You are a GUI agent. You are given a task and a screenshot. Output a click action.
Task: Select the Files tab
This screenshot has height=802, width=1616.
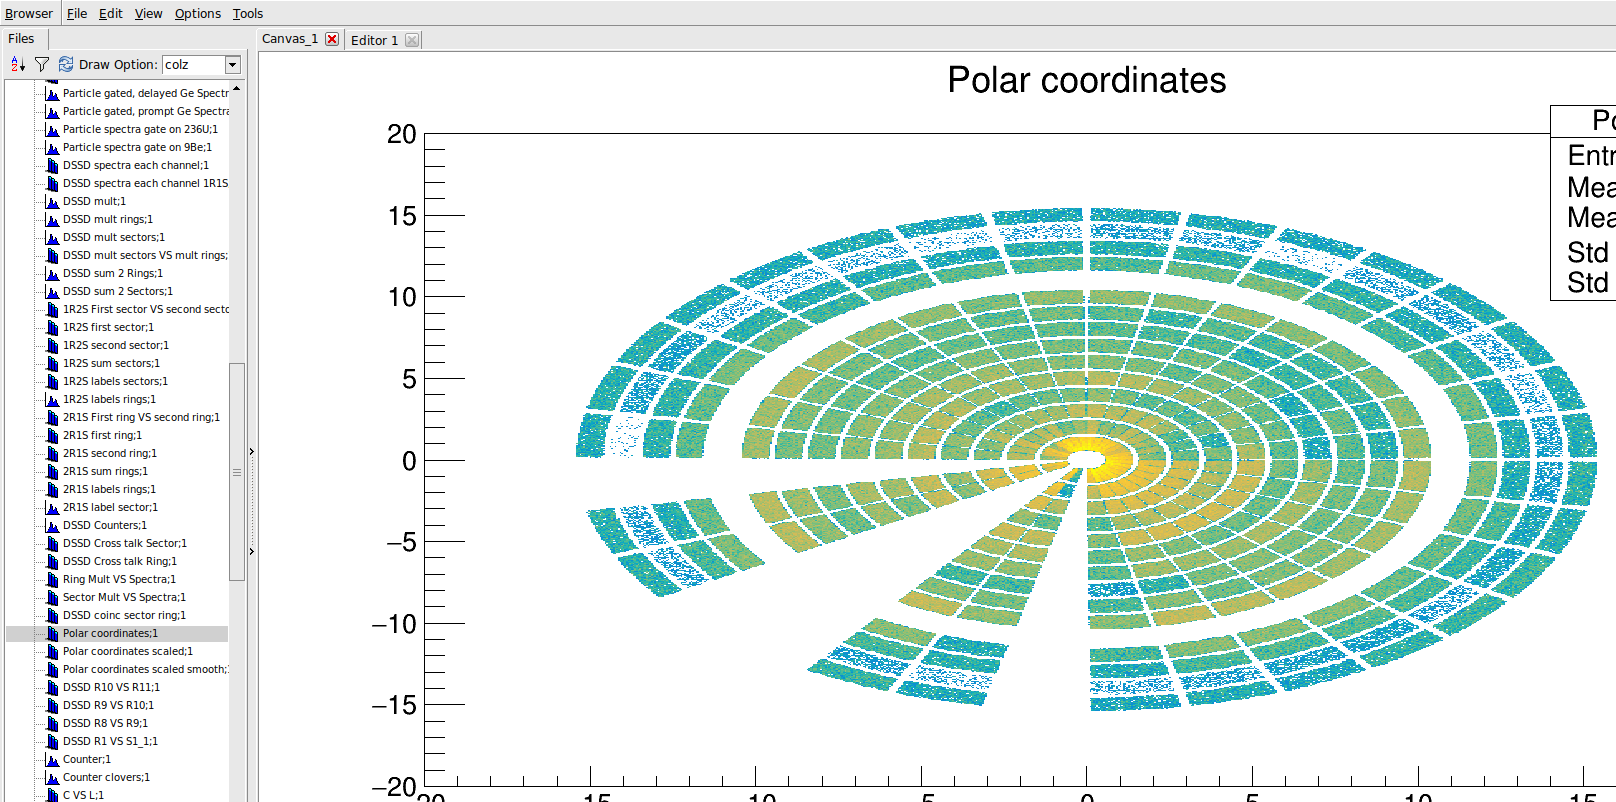(21, 39)
